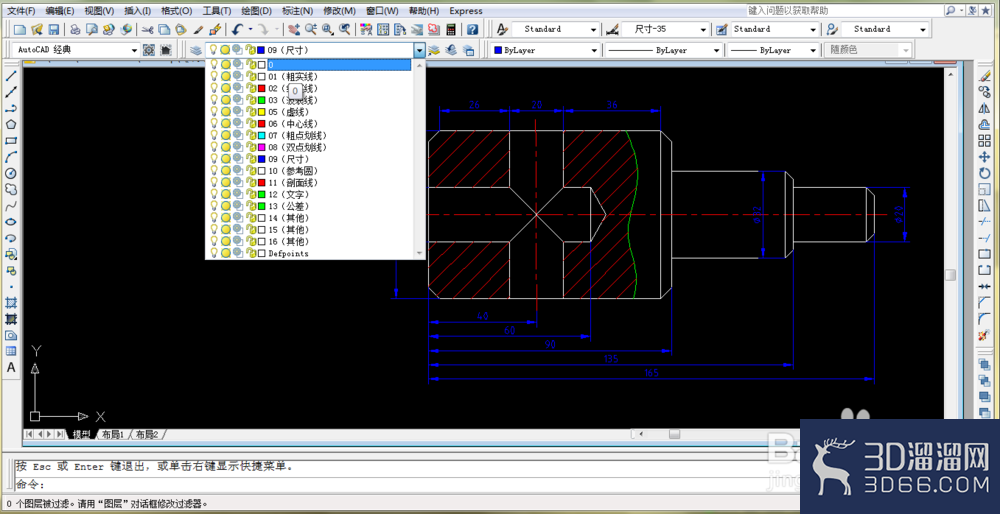
Task: Select the Line tool in draw toolbar
Action: tap(11, 76)
